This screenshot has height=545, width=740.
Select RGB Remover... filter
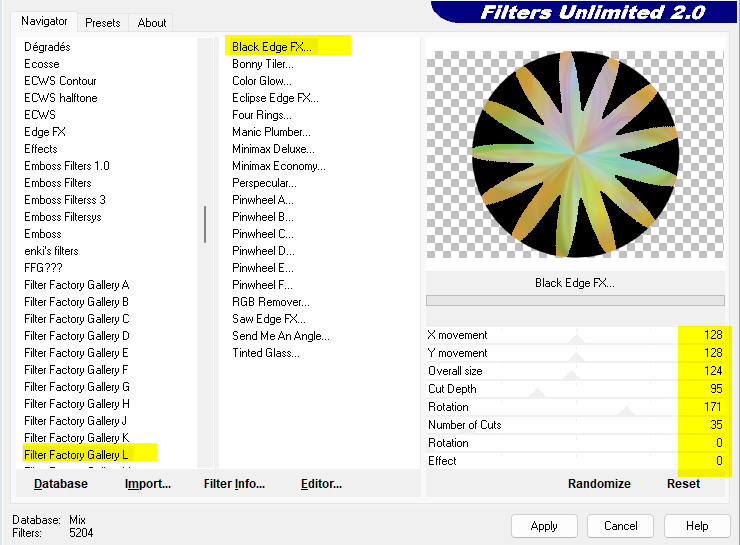(x=271, y=302)
